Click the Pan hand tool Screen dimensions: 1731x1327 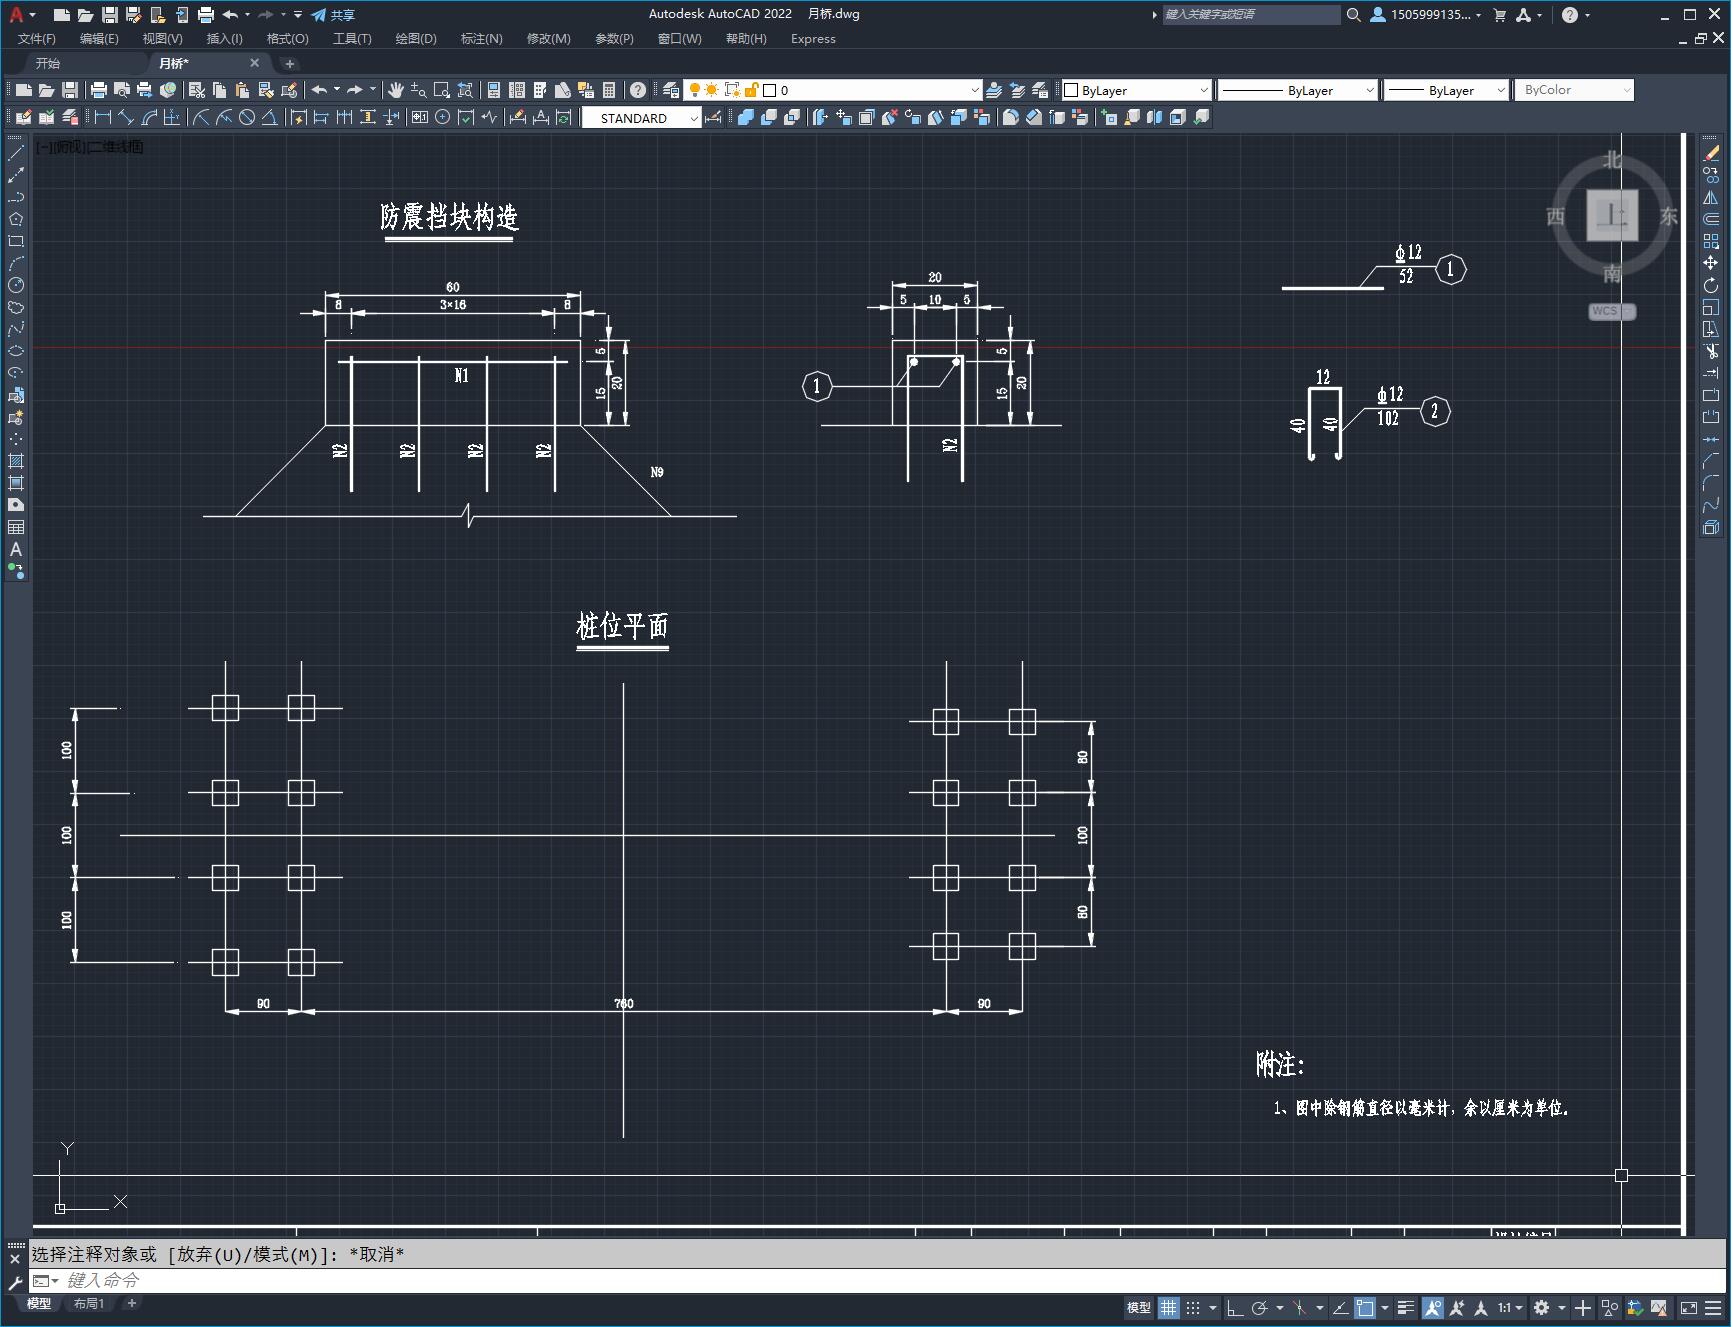tap(396, 90)
